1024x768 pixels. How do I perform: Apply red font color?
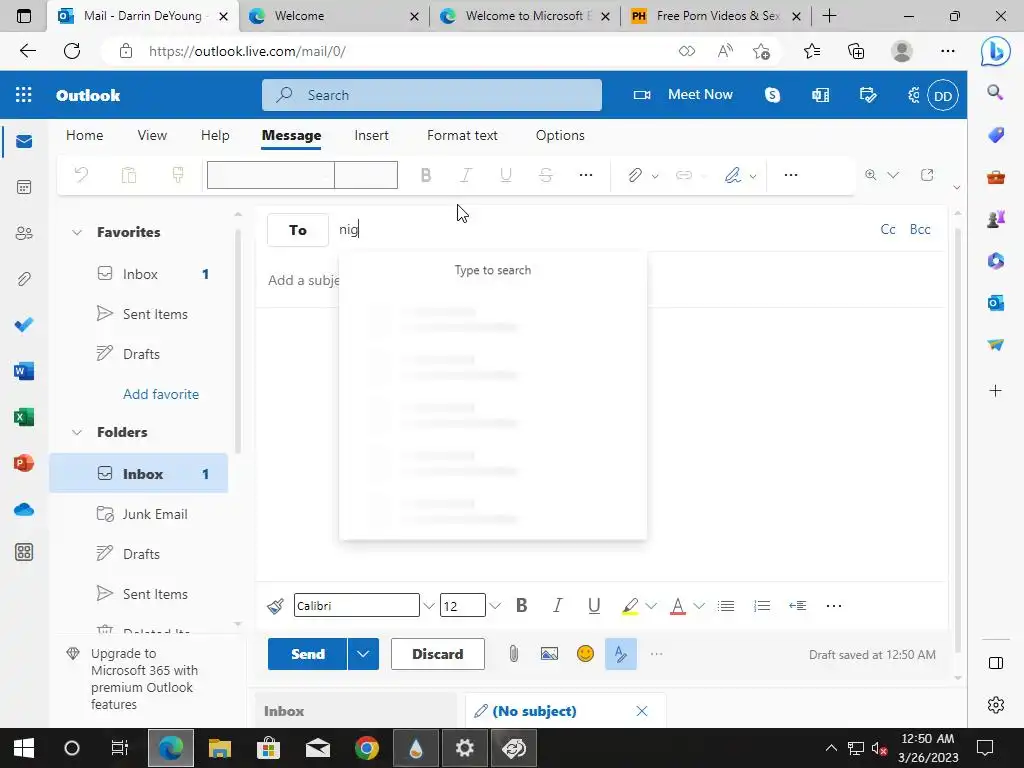click(x=678, y=606)
